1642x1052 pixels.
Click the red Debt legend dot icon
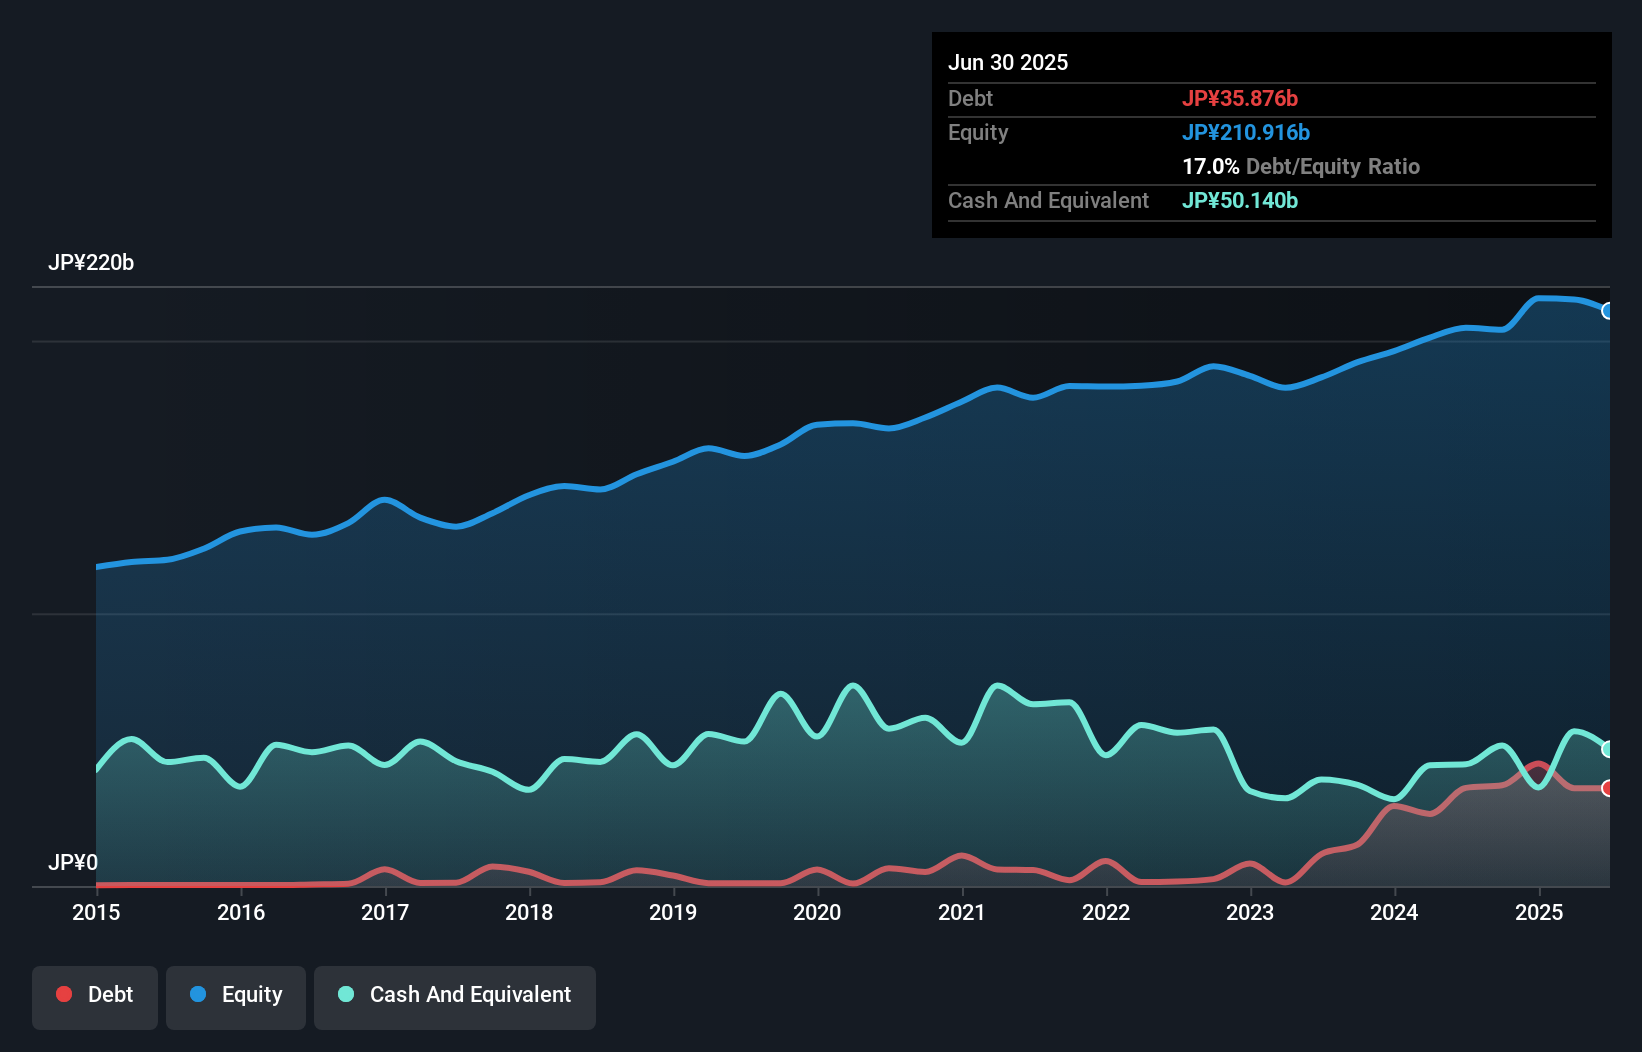(63, 994)
